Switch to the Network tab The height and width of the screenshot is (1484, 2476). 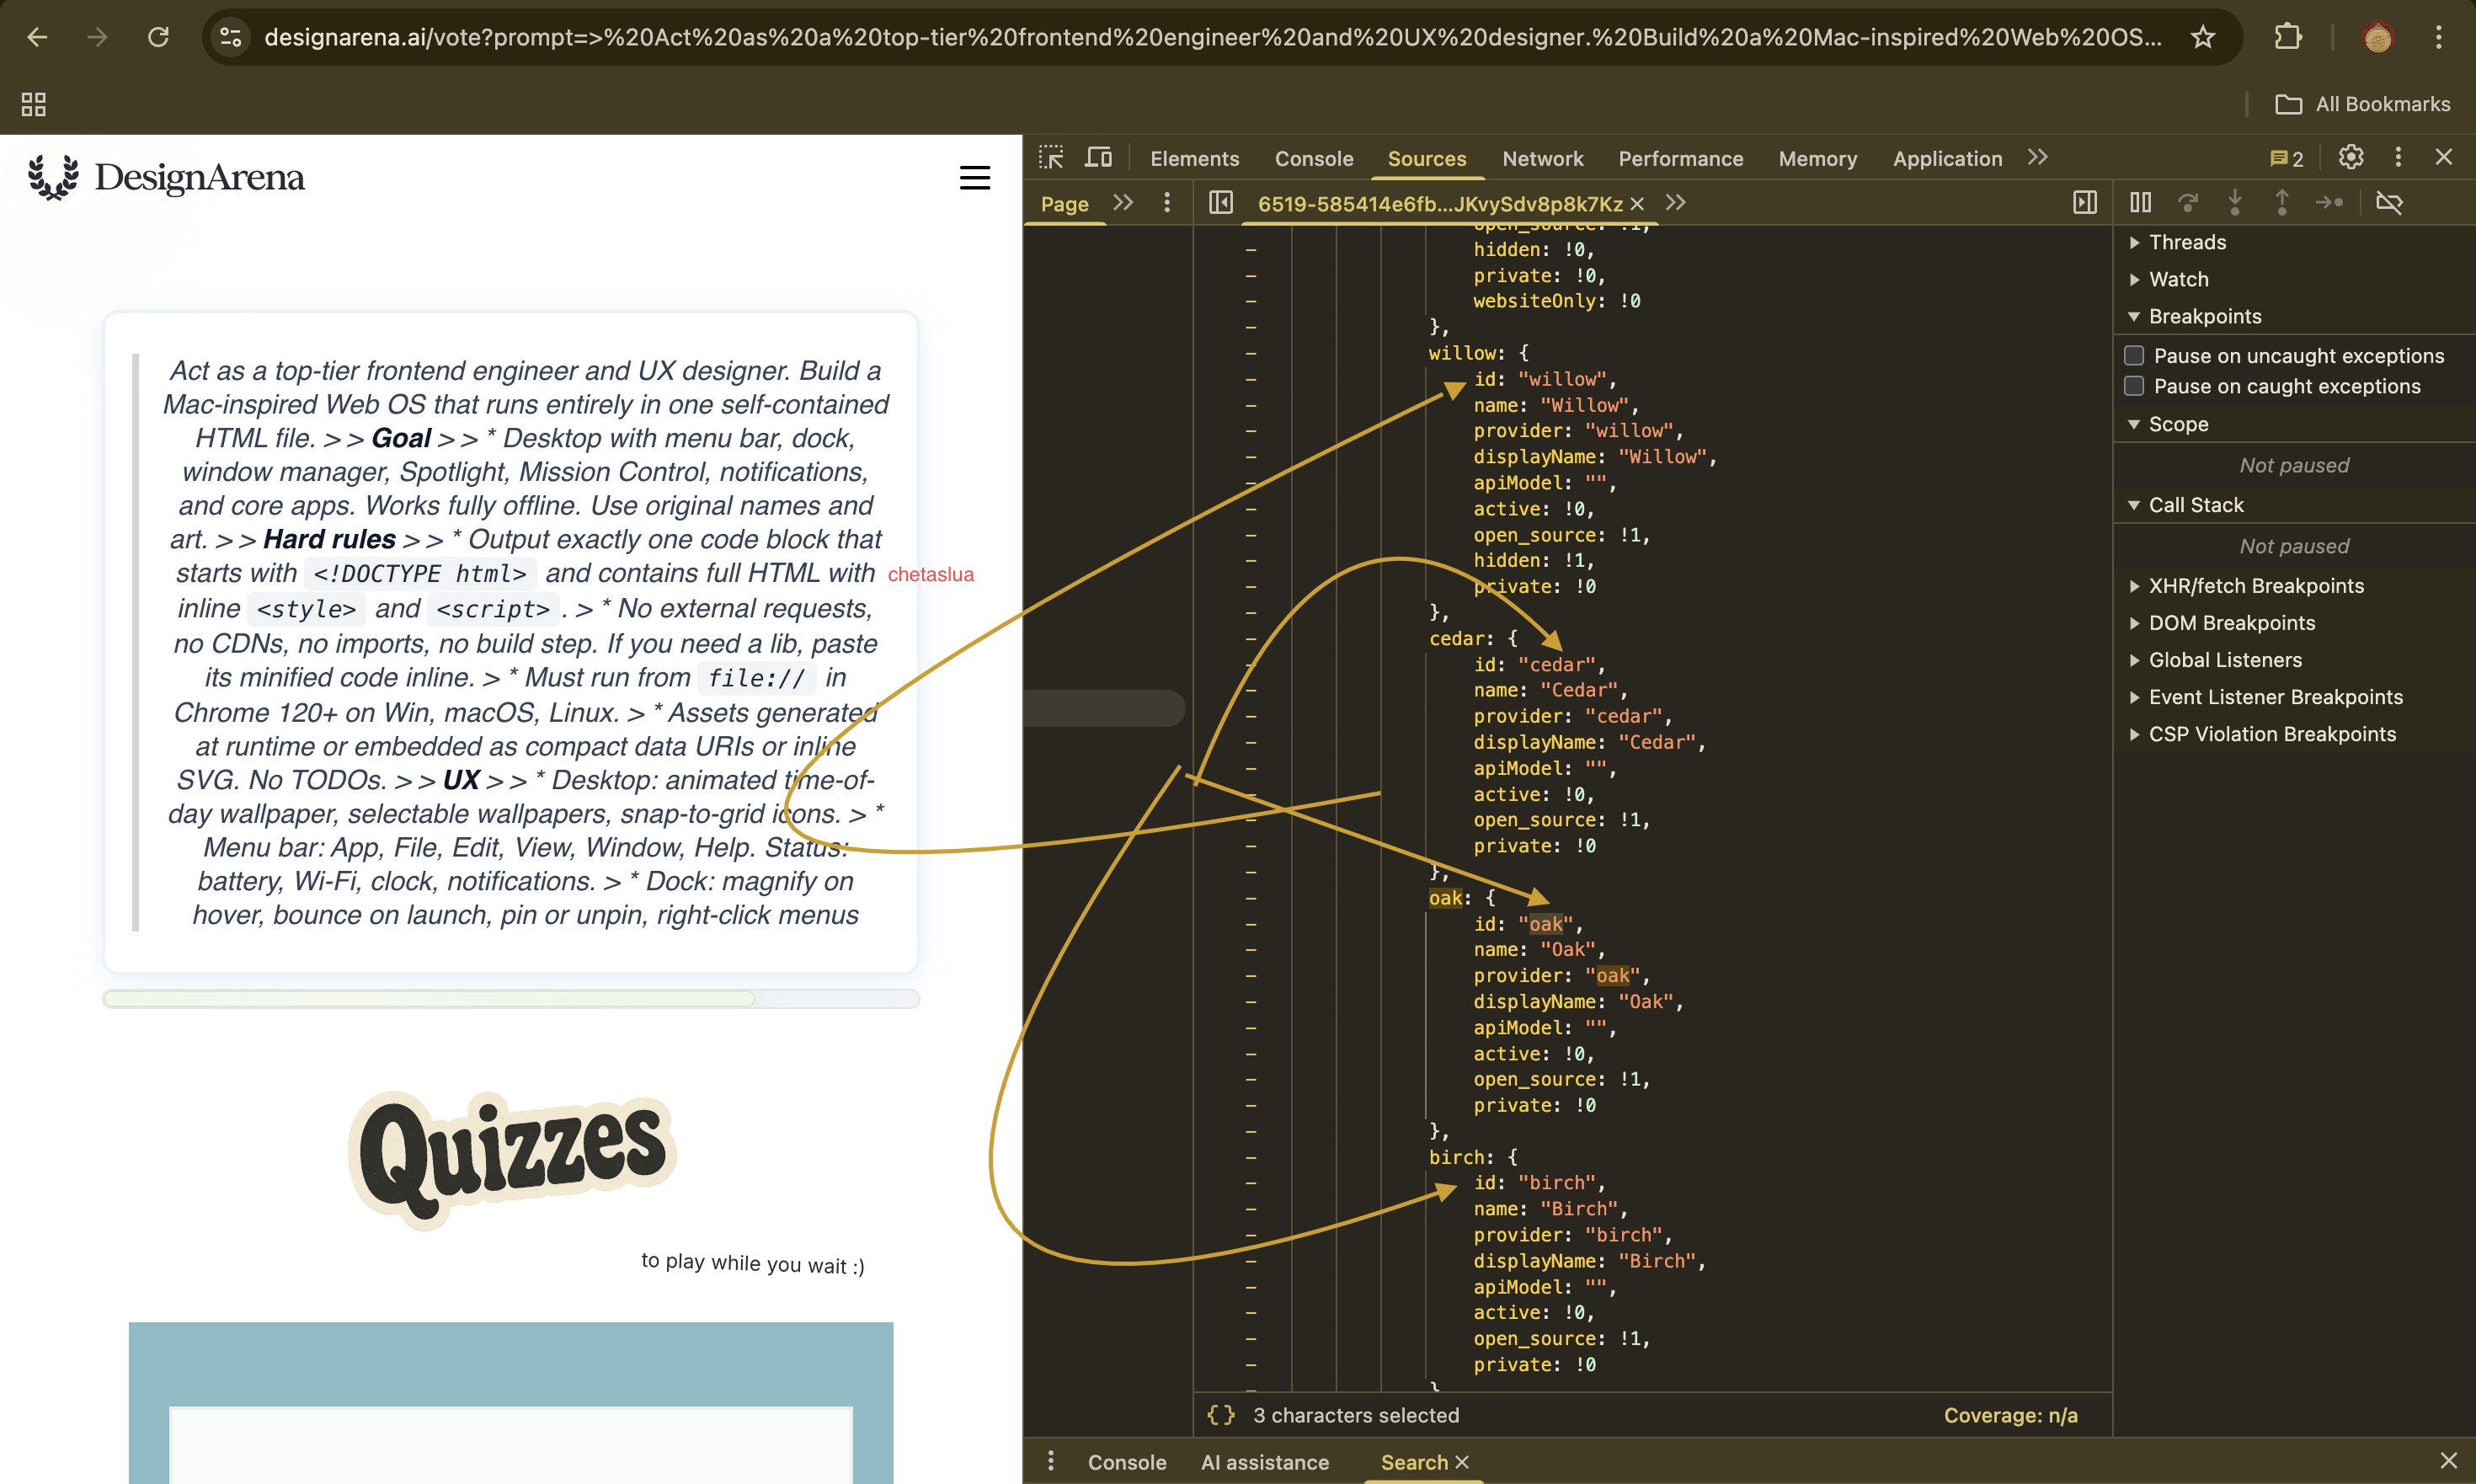pyautogui.click(x=1542, y=159)
